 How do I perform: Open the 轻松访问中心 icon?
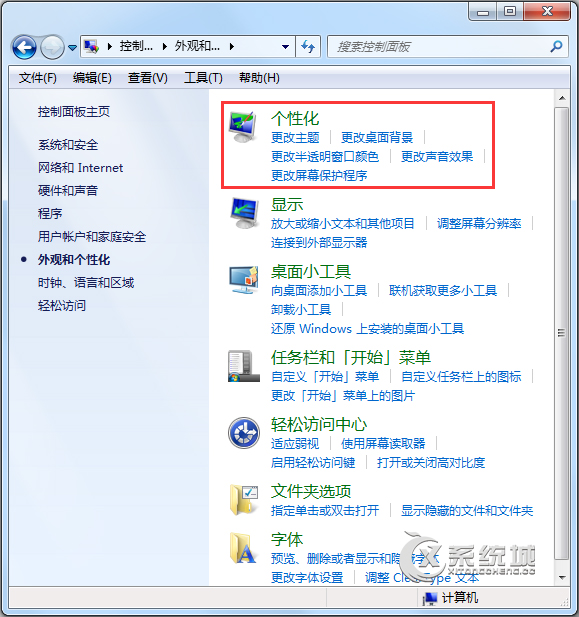click(244, 433)
